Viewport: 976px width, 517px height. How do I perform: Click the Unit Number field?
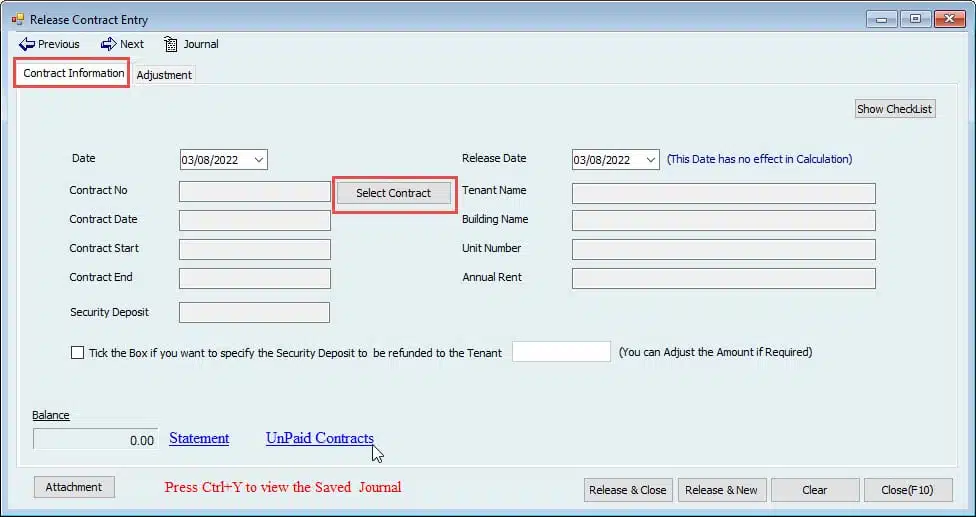724,249
